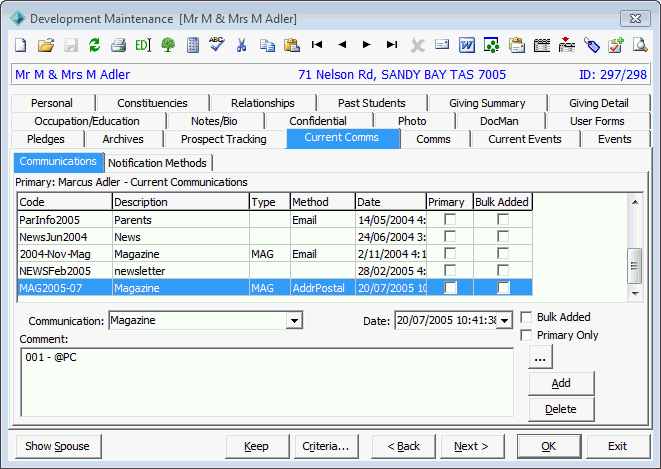Click the Copy pages icon
The image size is (661, 469).
267,45
